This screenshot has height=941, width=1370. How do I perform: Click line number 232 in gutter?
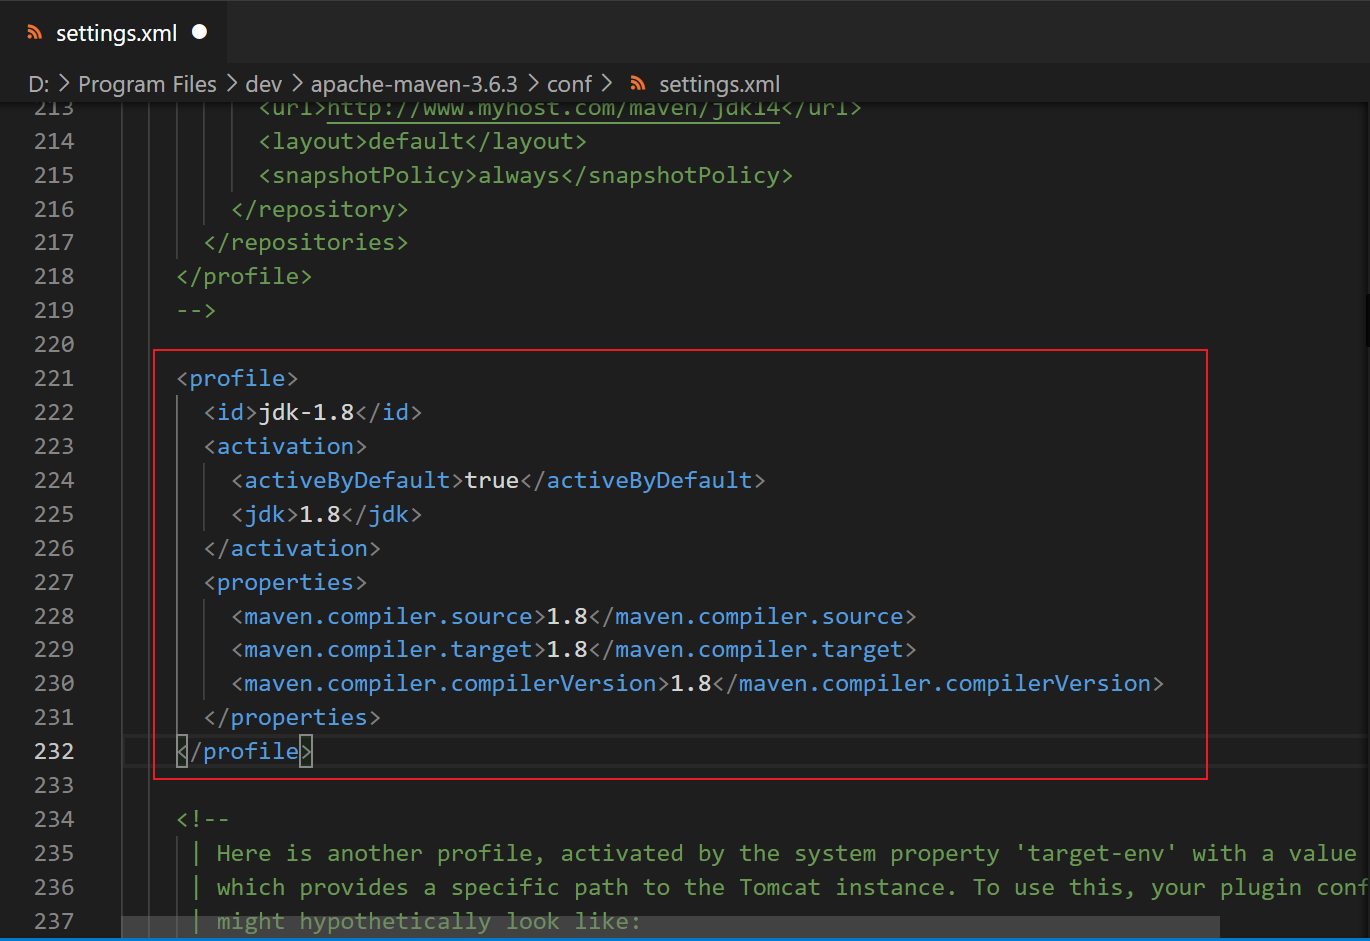54,751
